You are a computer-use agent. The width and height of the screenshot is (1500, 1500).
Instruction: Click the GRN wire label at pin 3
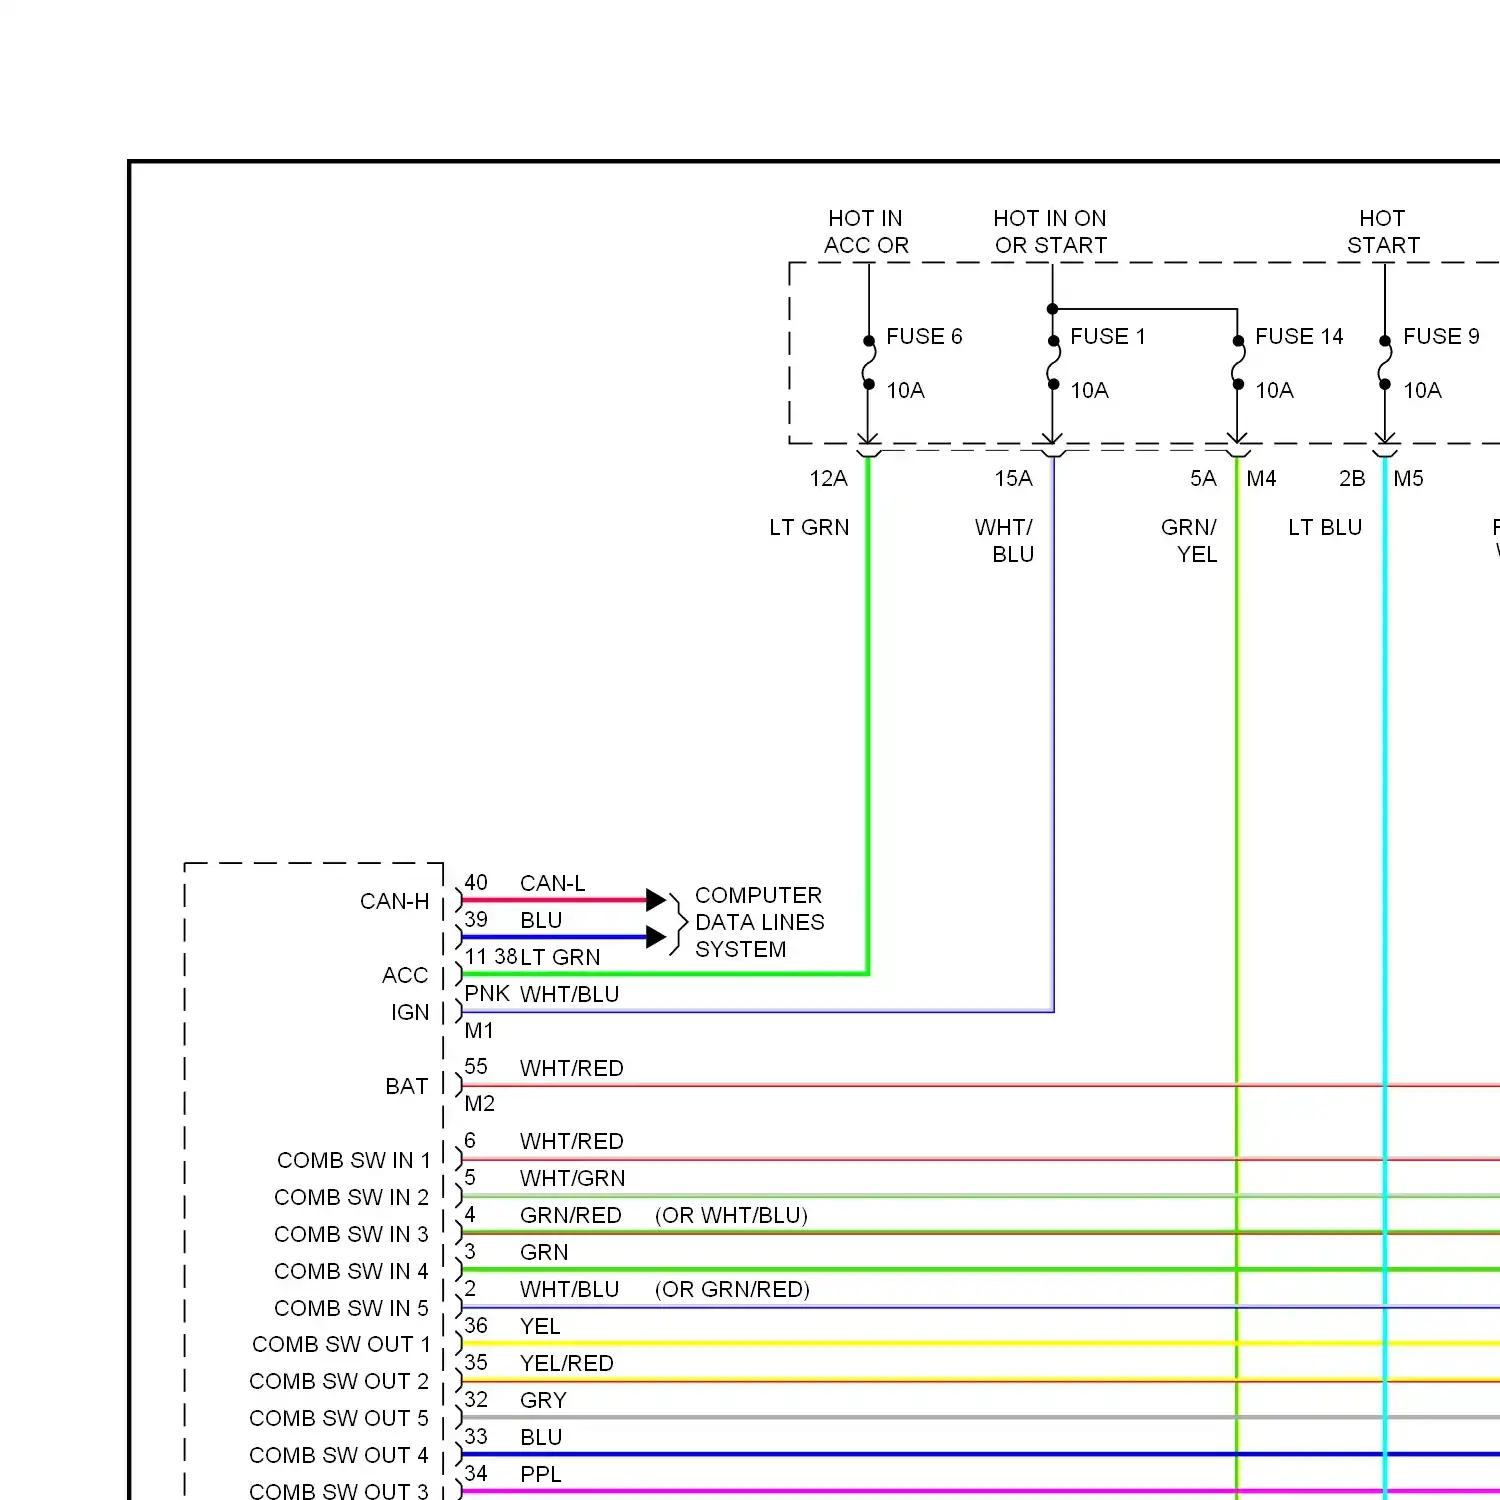coord(544,1252)
